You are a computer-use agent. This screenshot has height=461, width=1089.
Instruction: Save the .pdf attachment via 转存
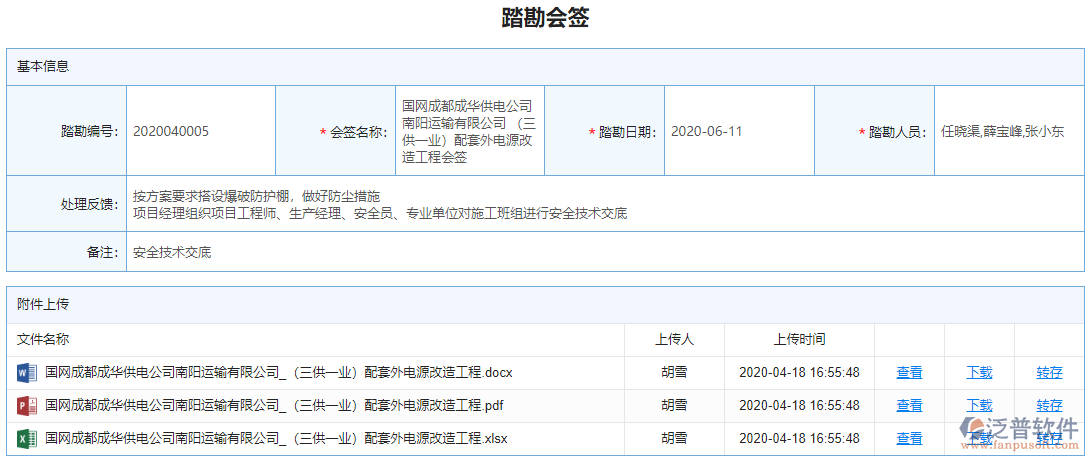[x=1049, y=405]
